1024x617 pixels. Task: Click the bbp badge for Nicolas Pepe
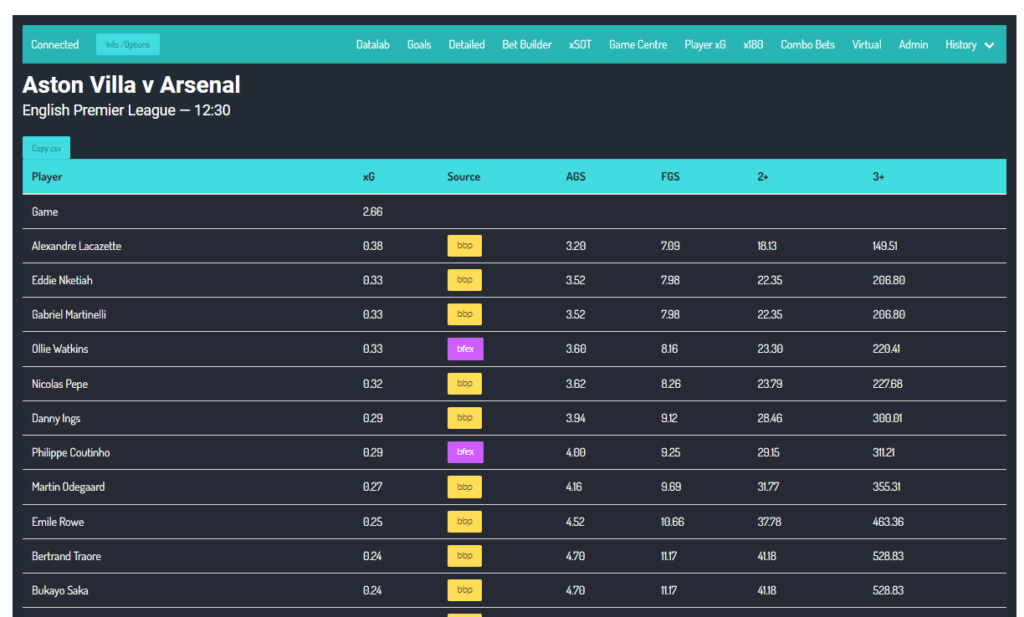pyautogui.click(x=464, y=383)
